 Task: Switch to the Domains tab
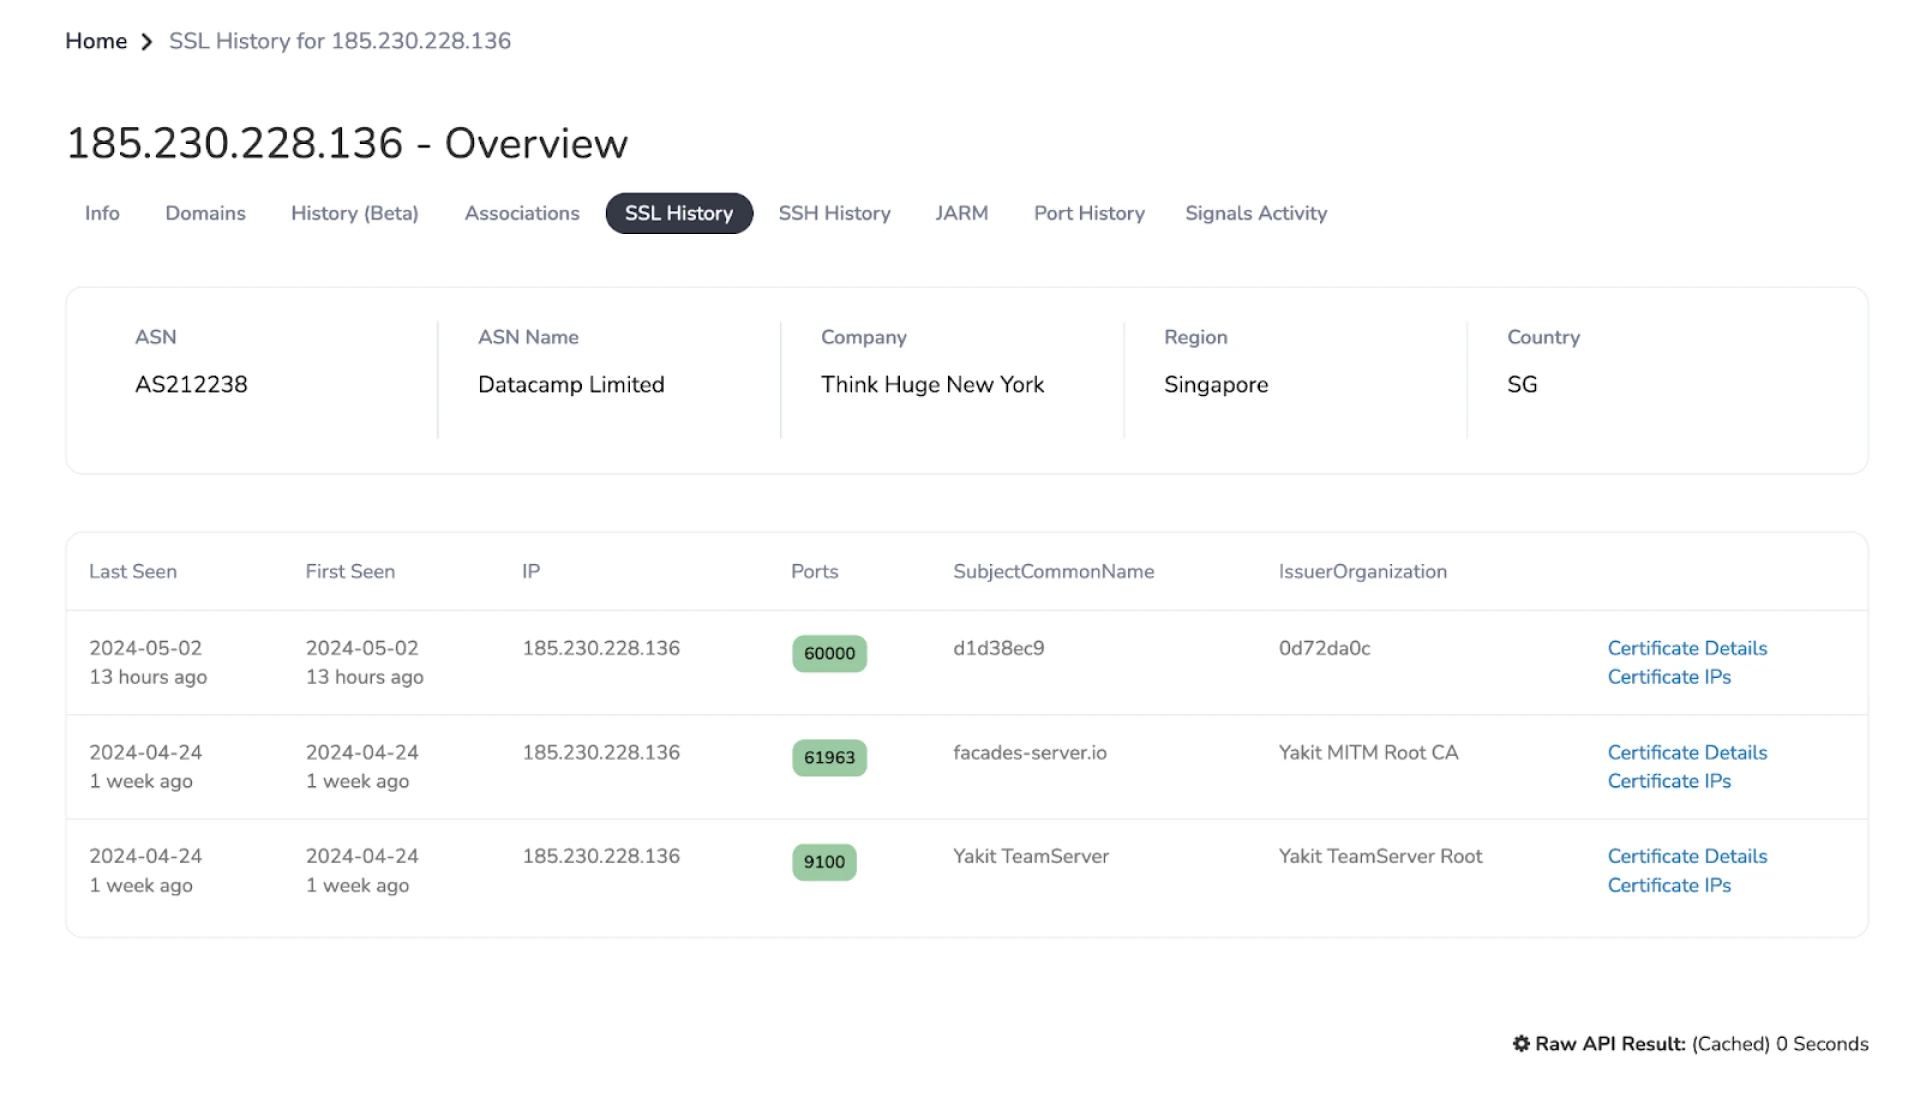[x=205, y=213]
